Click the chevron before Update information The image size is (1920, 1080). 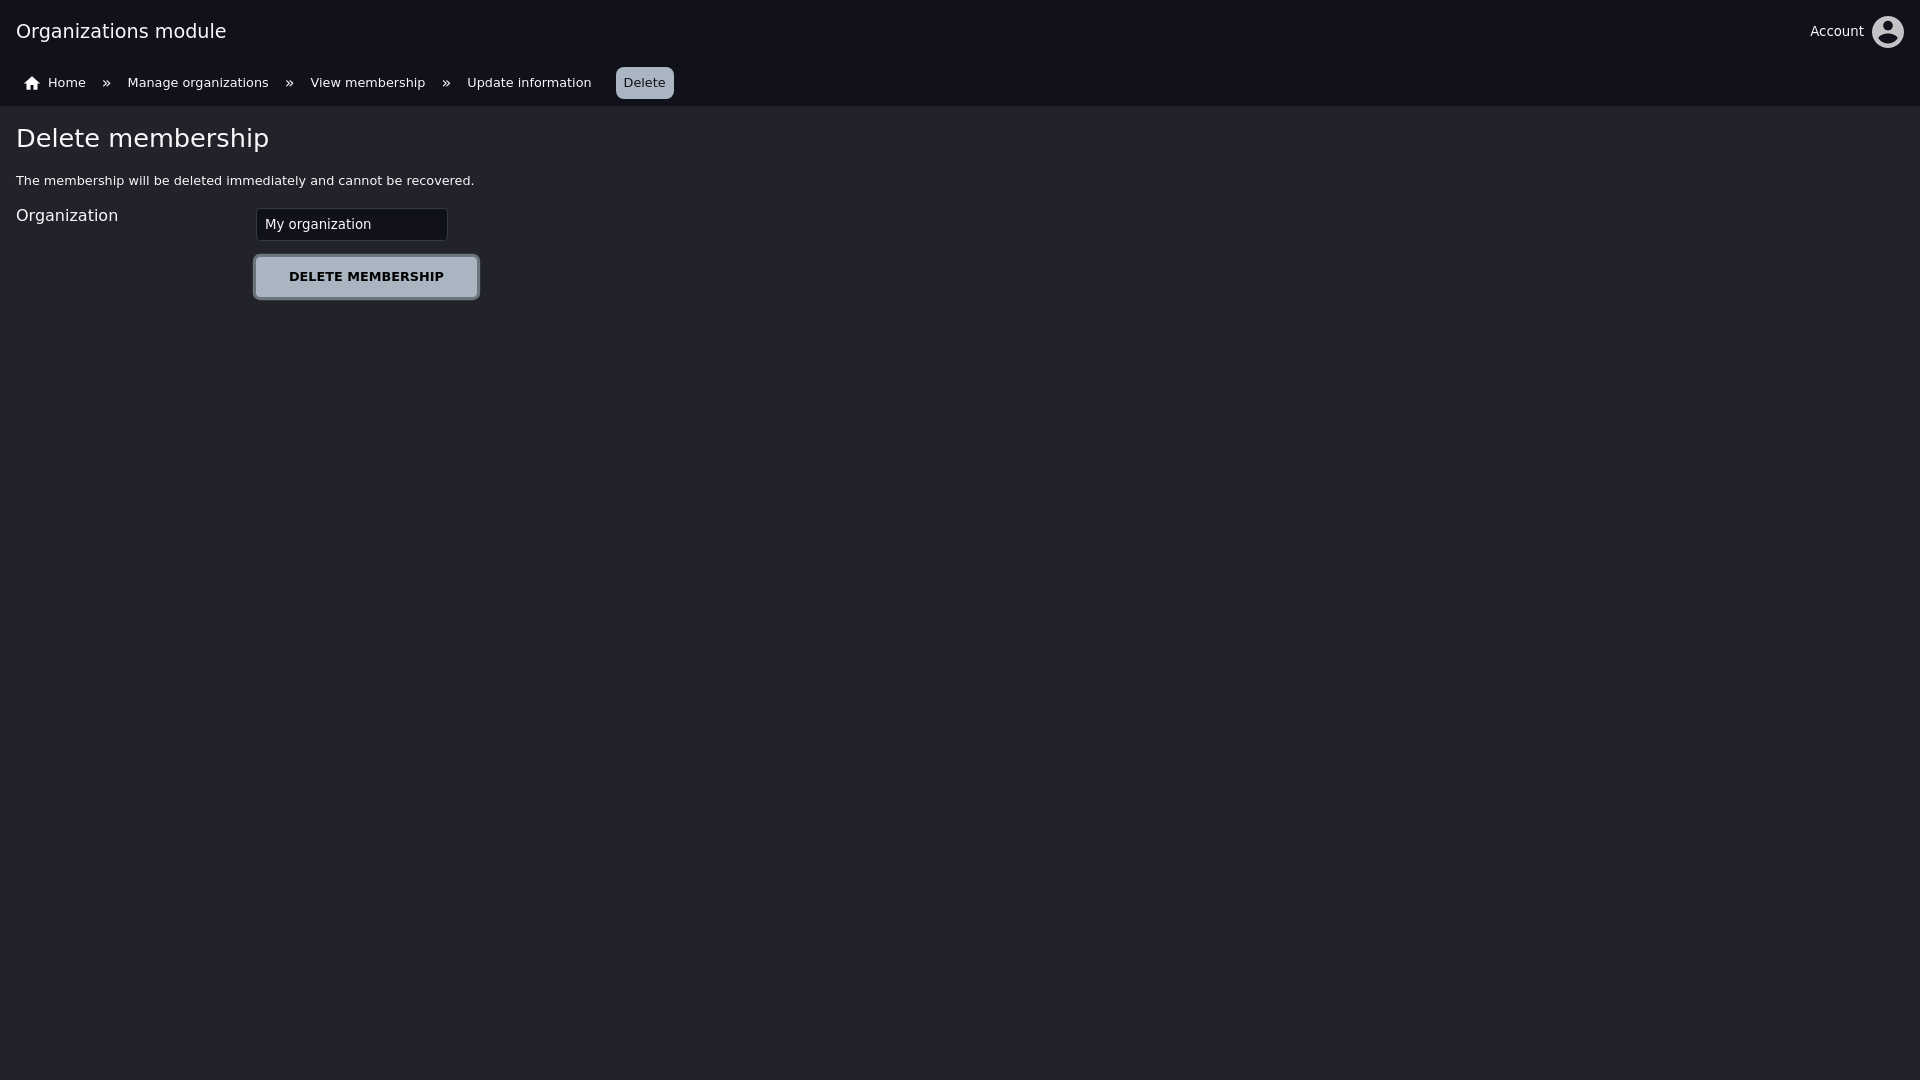tap(446, 83)
